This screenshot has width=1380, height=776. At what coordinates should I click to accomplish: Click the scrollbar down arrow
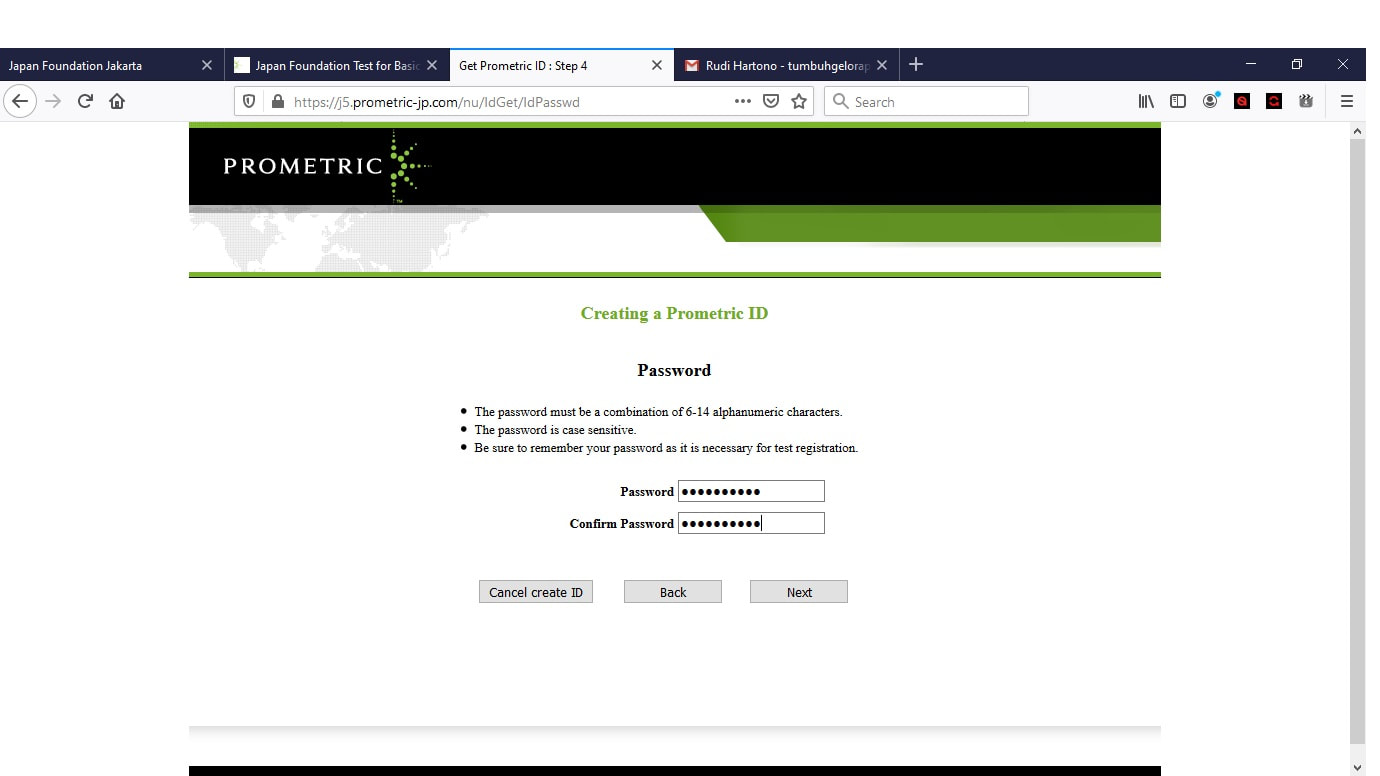(x=1357, y=767)
